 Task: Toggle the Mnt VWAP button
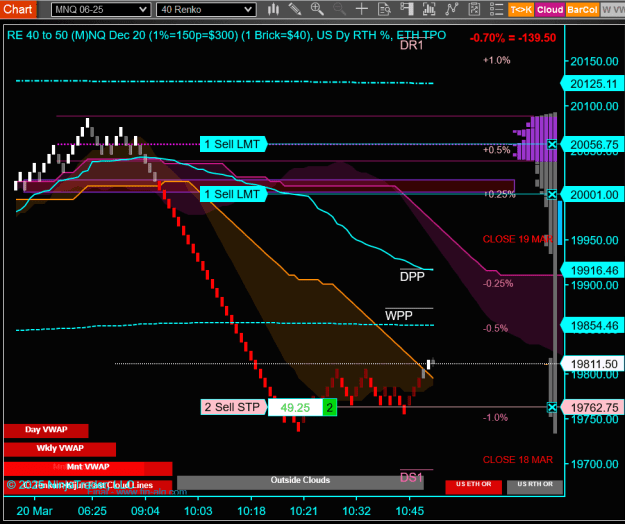tap(88, 468)
